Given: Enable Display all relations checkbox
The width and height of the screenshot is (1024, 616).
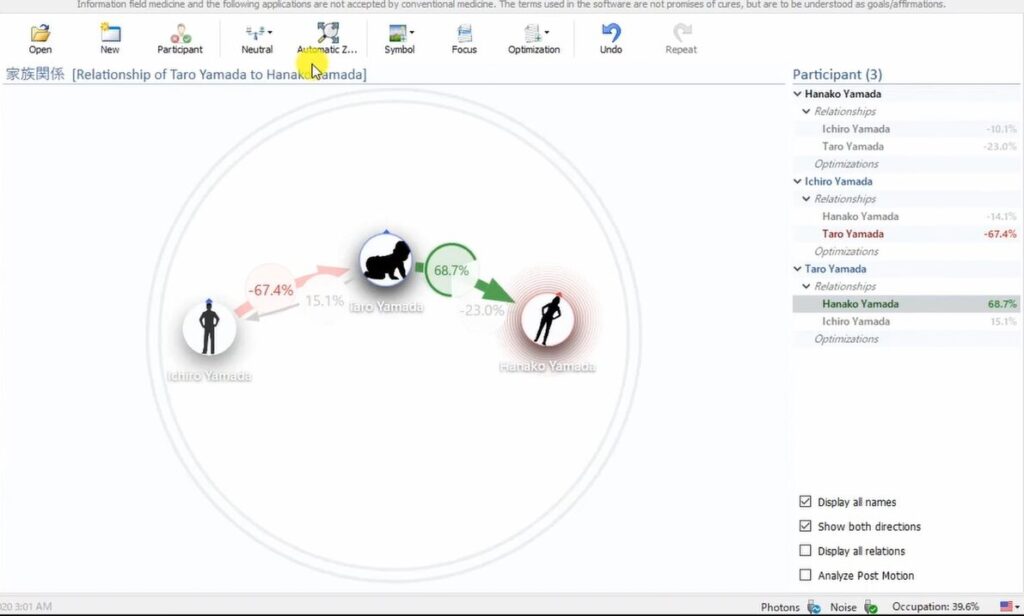Looking at the screenshot, I should coord(806,551).
